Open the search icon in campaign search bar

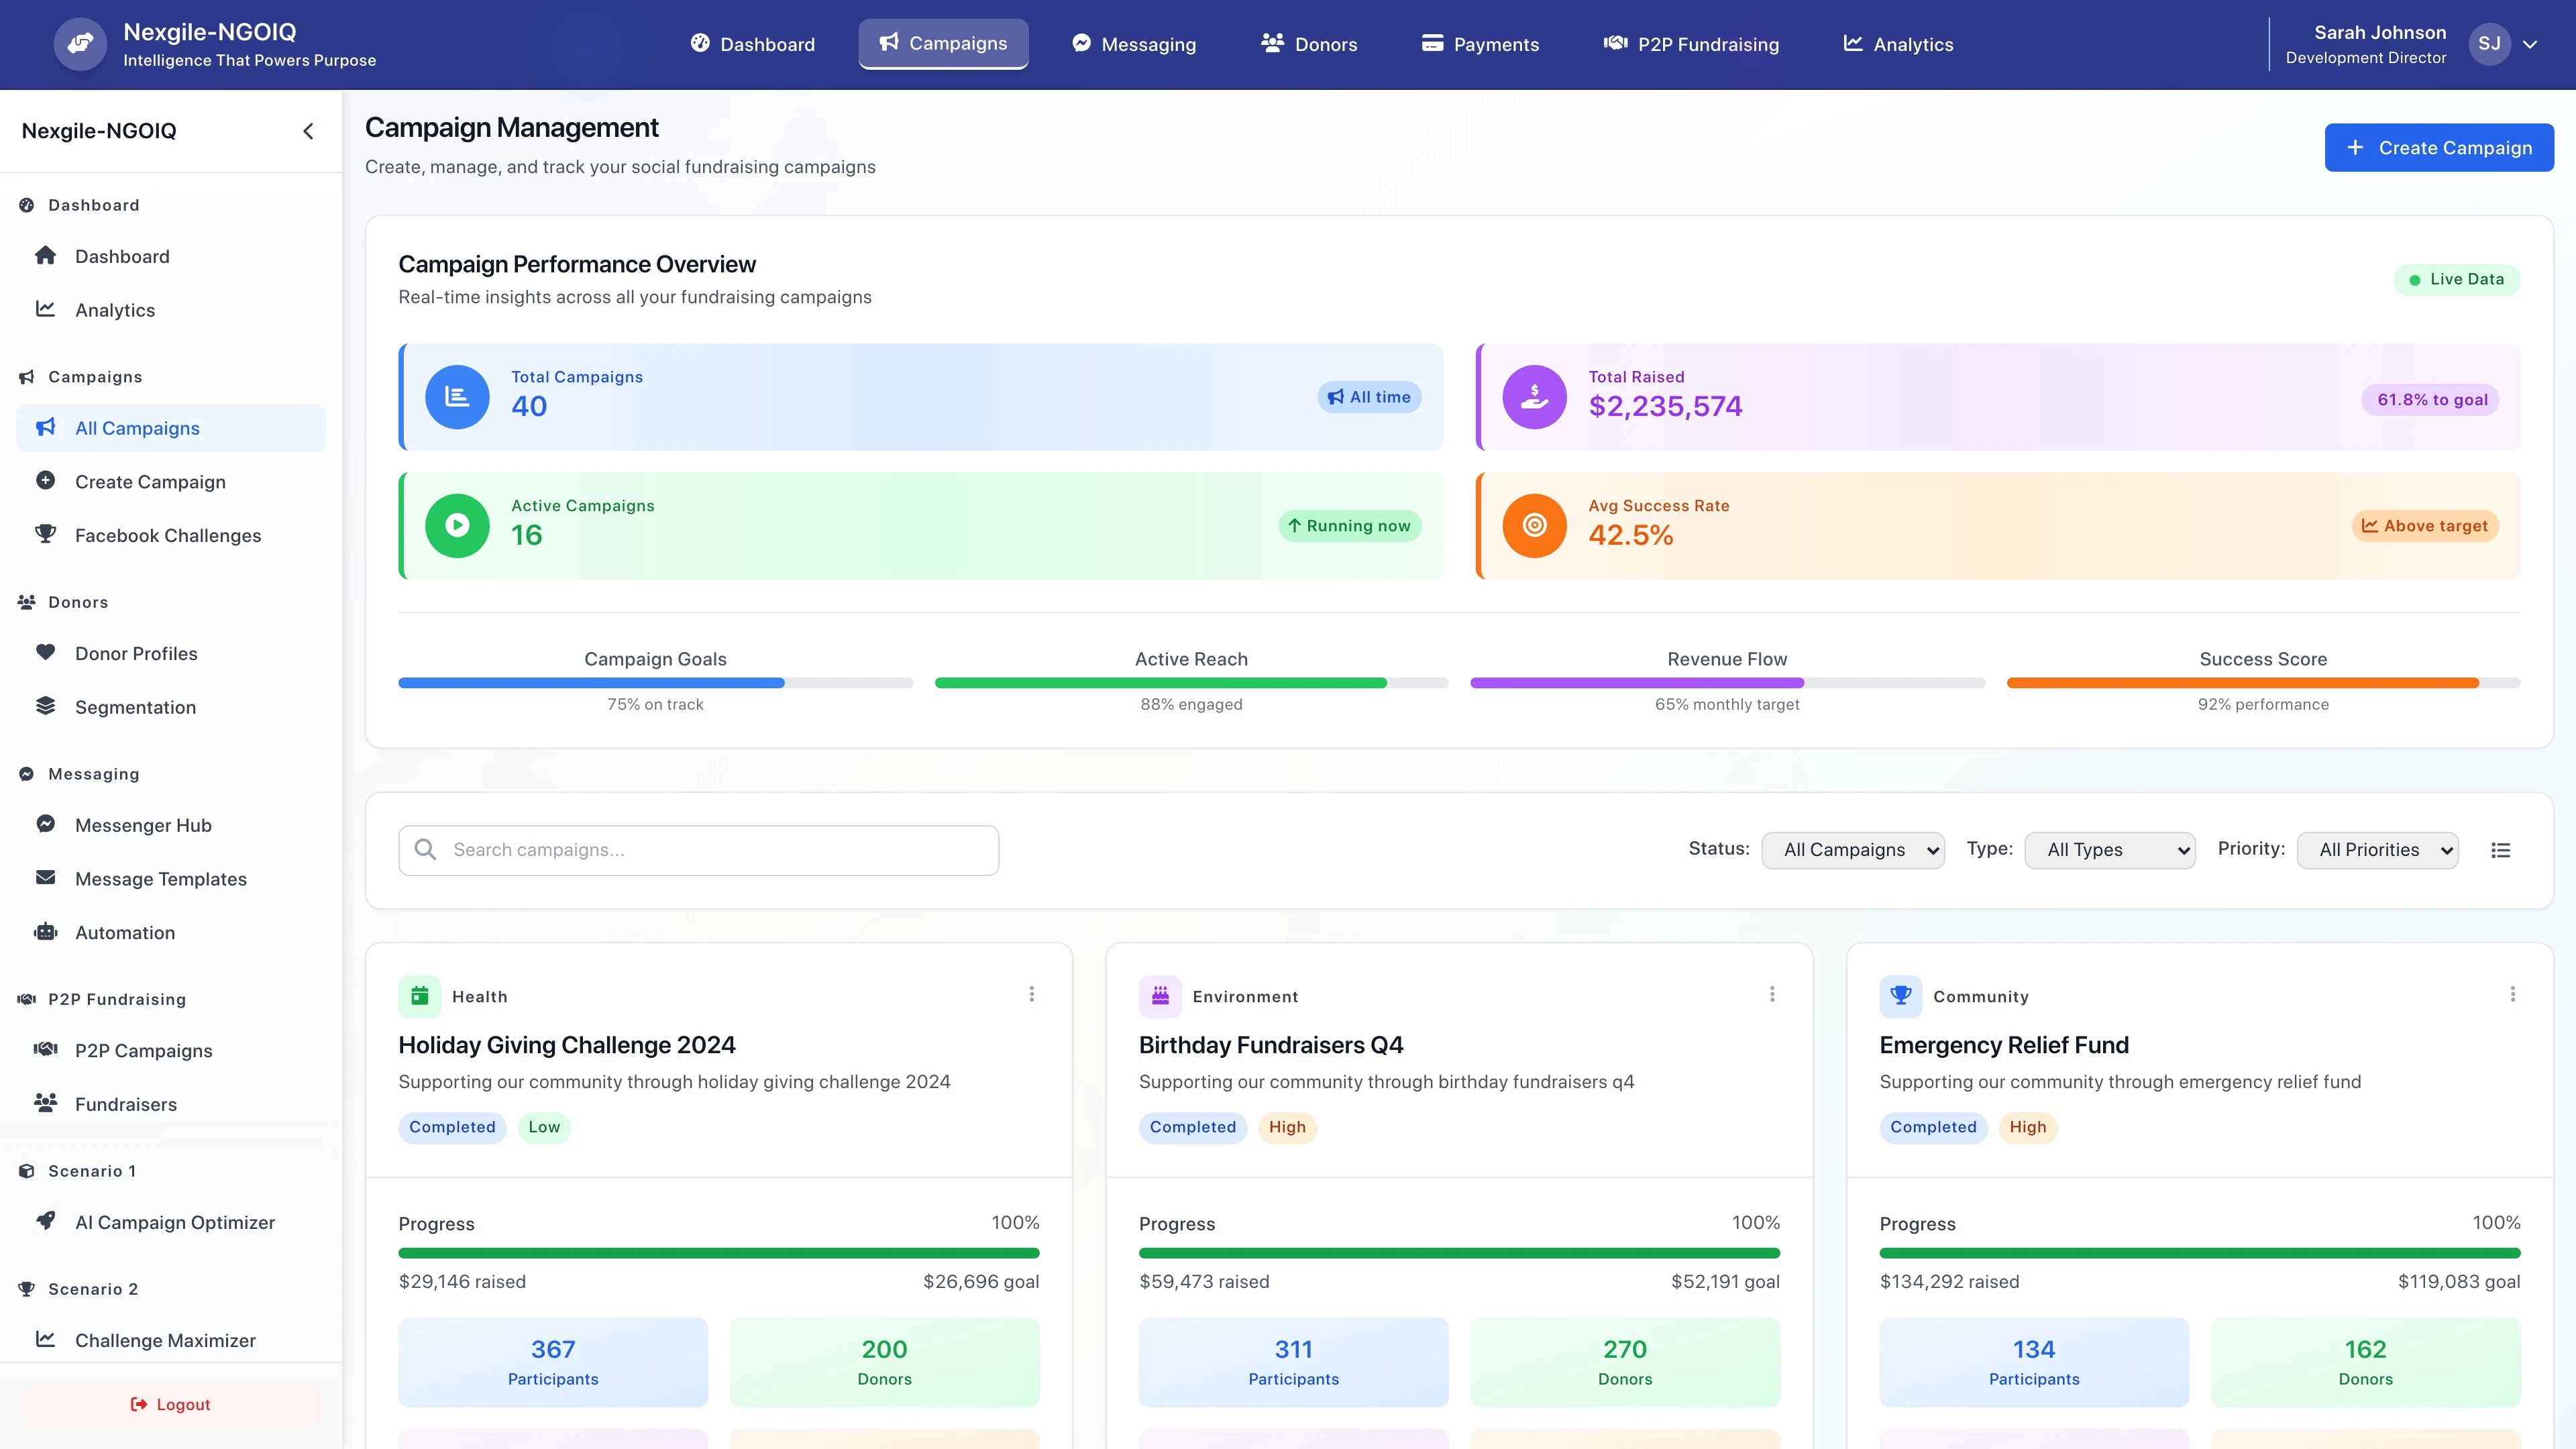[x=425, y=849]
